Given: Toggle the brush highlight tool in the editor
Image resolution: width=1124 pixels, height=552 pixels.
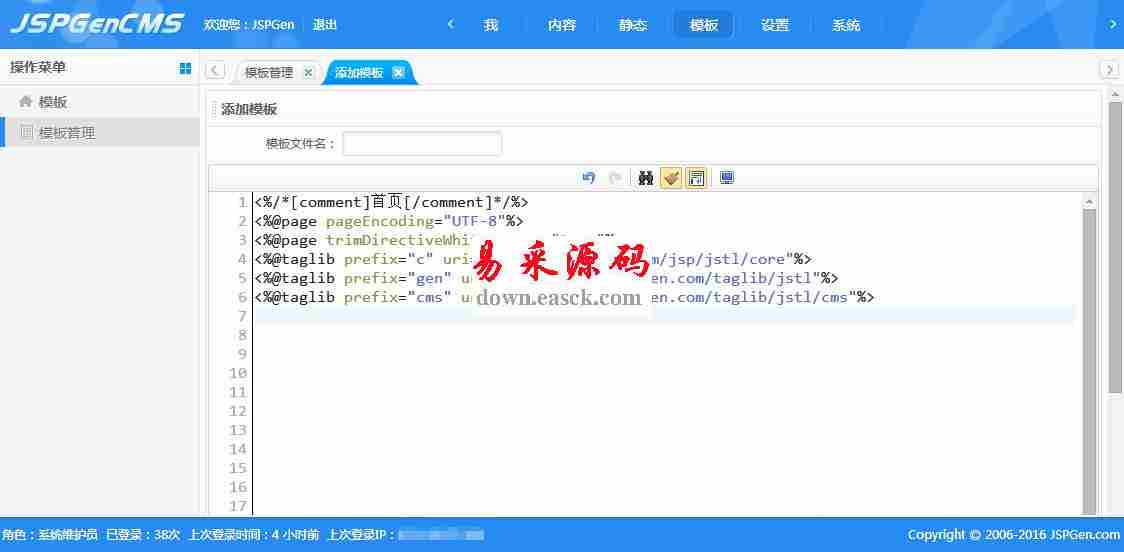Looking at the screenshot, I should (x=671, y=178).
